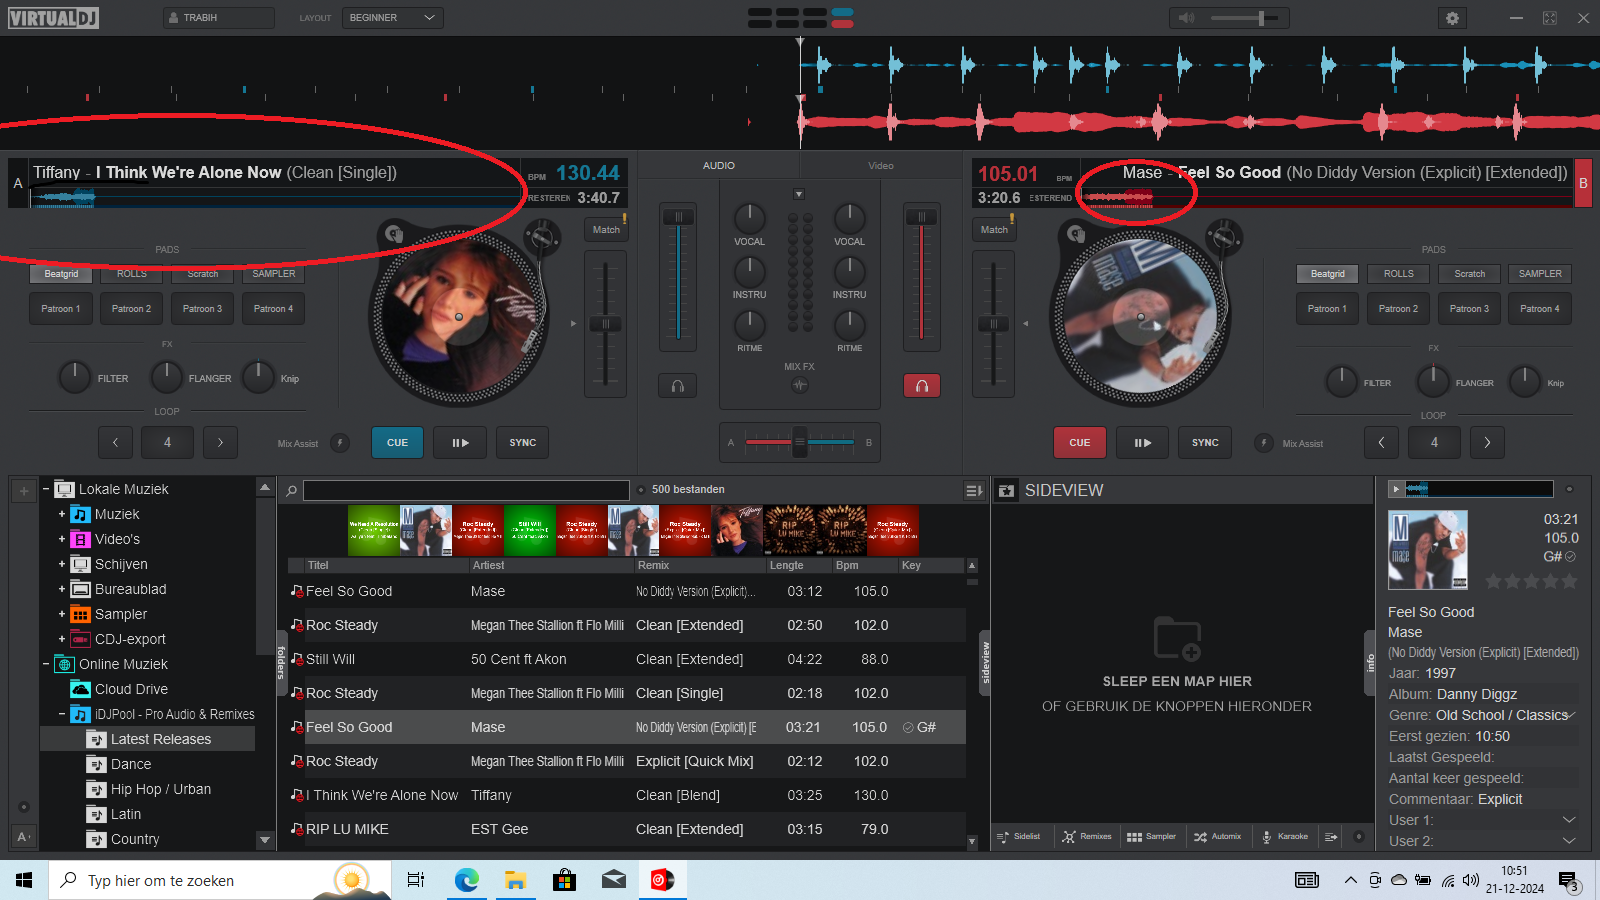Select Beatgrid pad mode on deck B
Image resolution: width=1600 pixels, height=900 pixels.
[1327, 274]
